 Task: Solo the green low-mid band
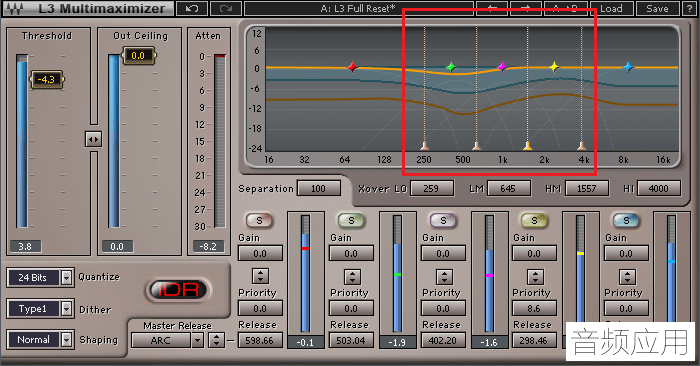coord(351,220)
